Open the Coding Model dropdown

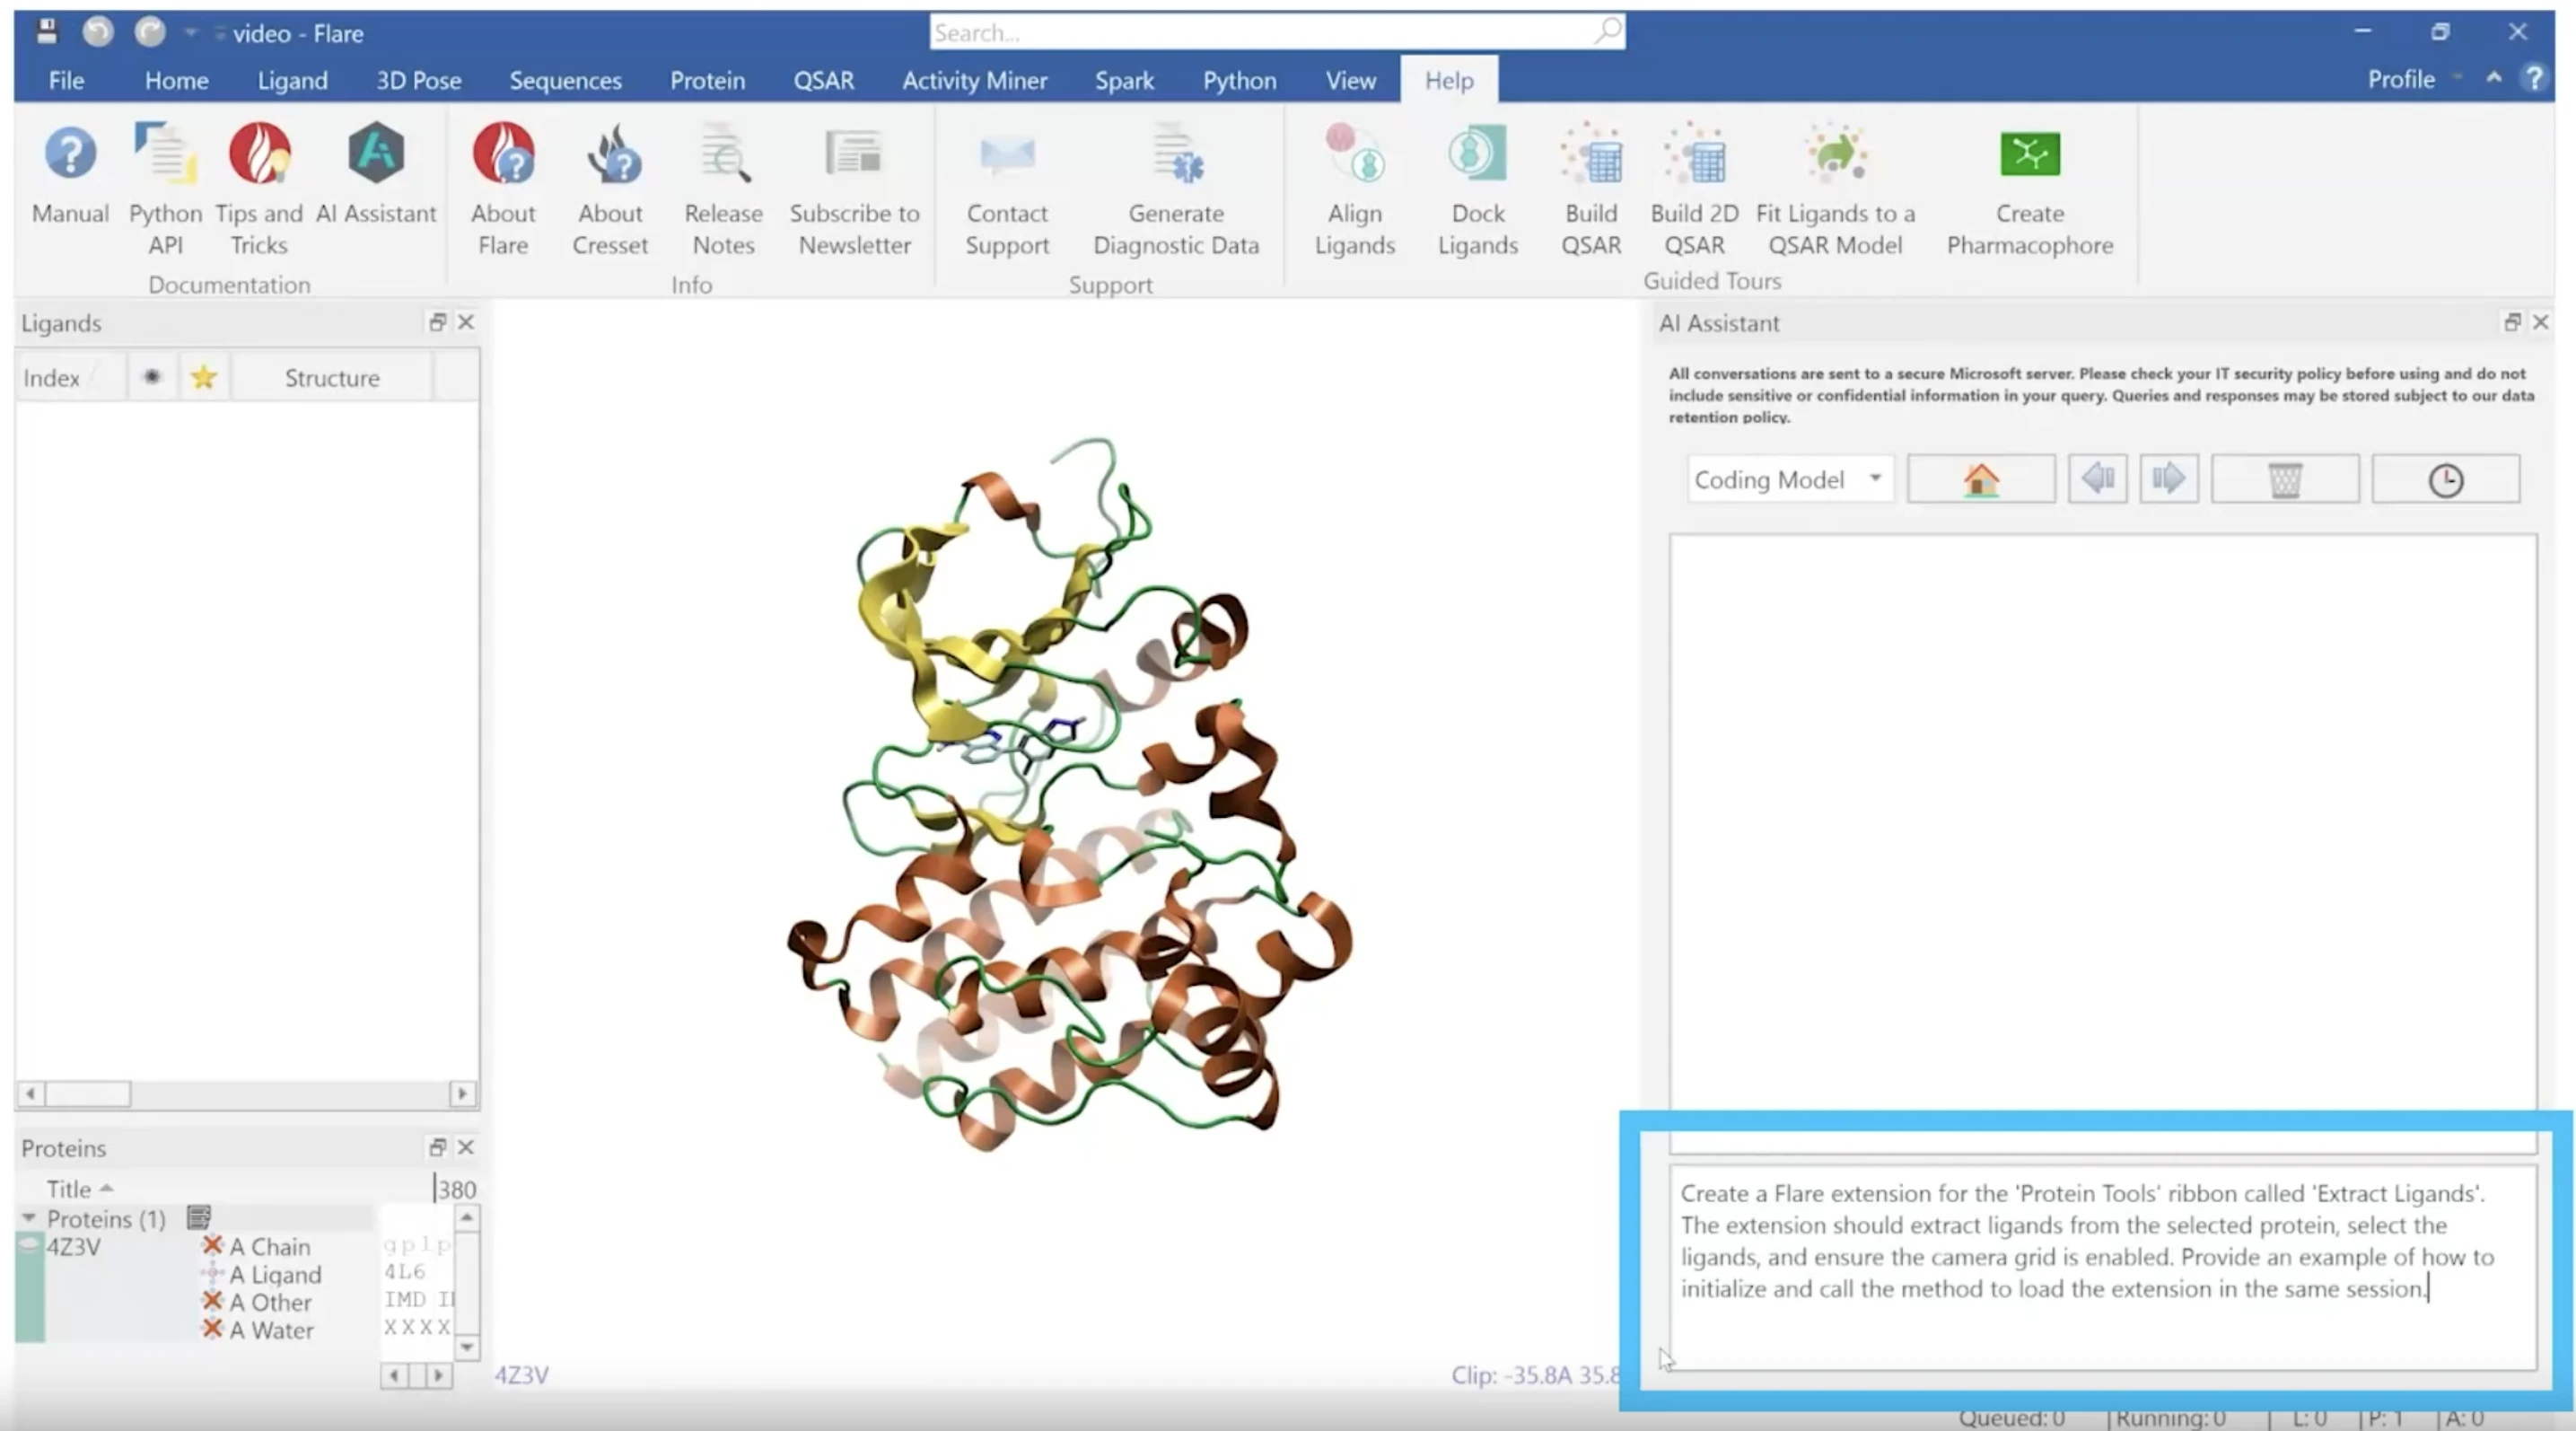[1789, 480]
